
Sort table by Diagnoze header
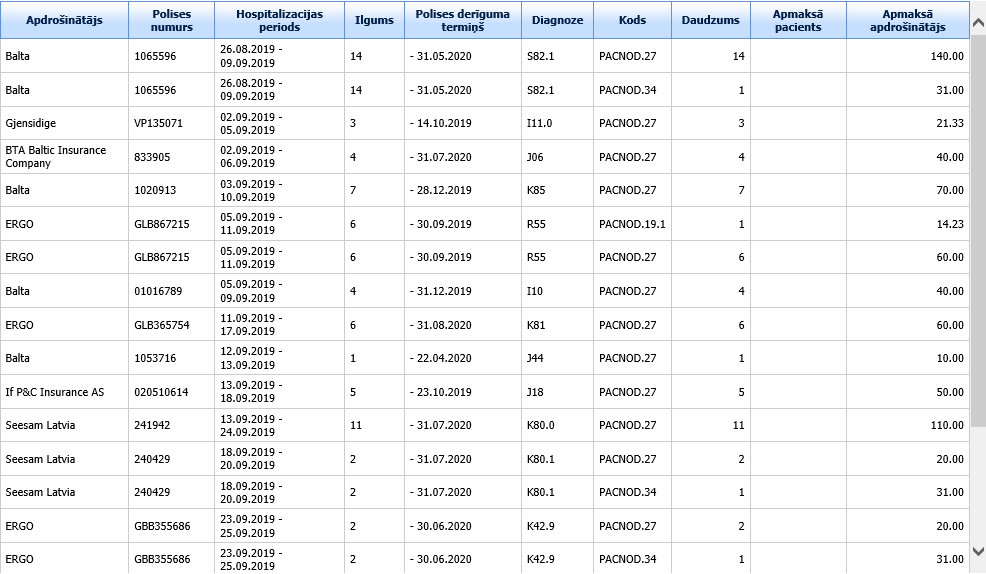(557, 20)
